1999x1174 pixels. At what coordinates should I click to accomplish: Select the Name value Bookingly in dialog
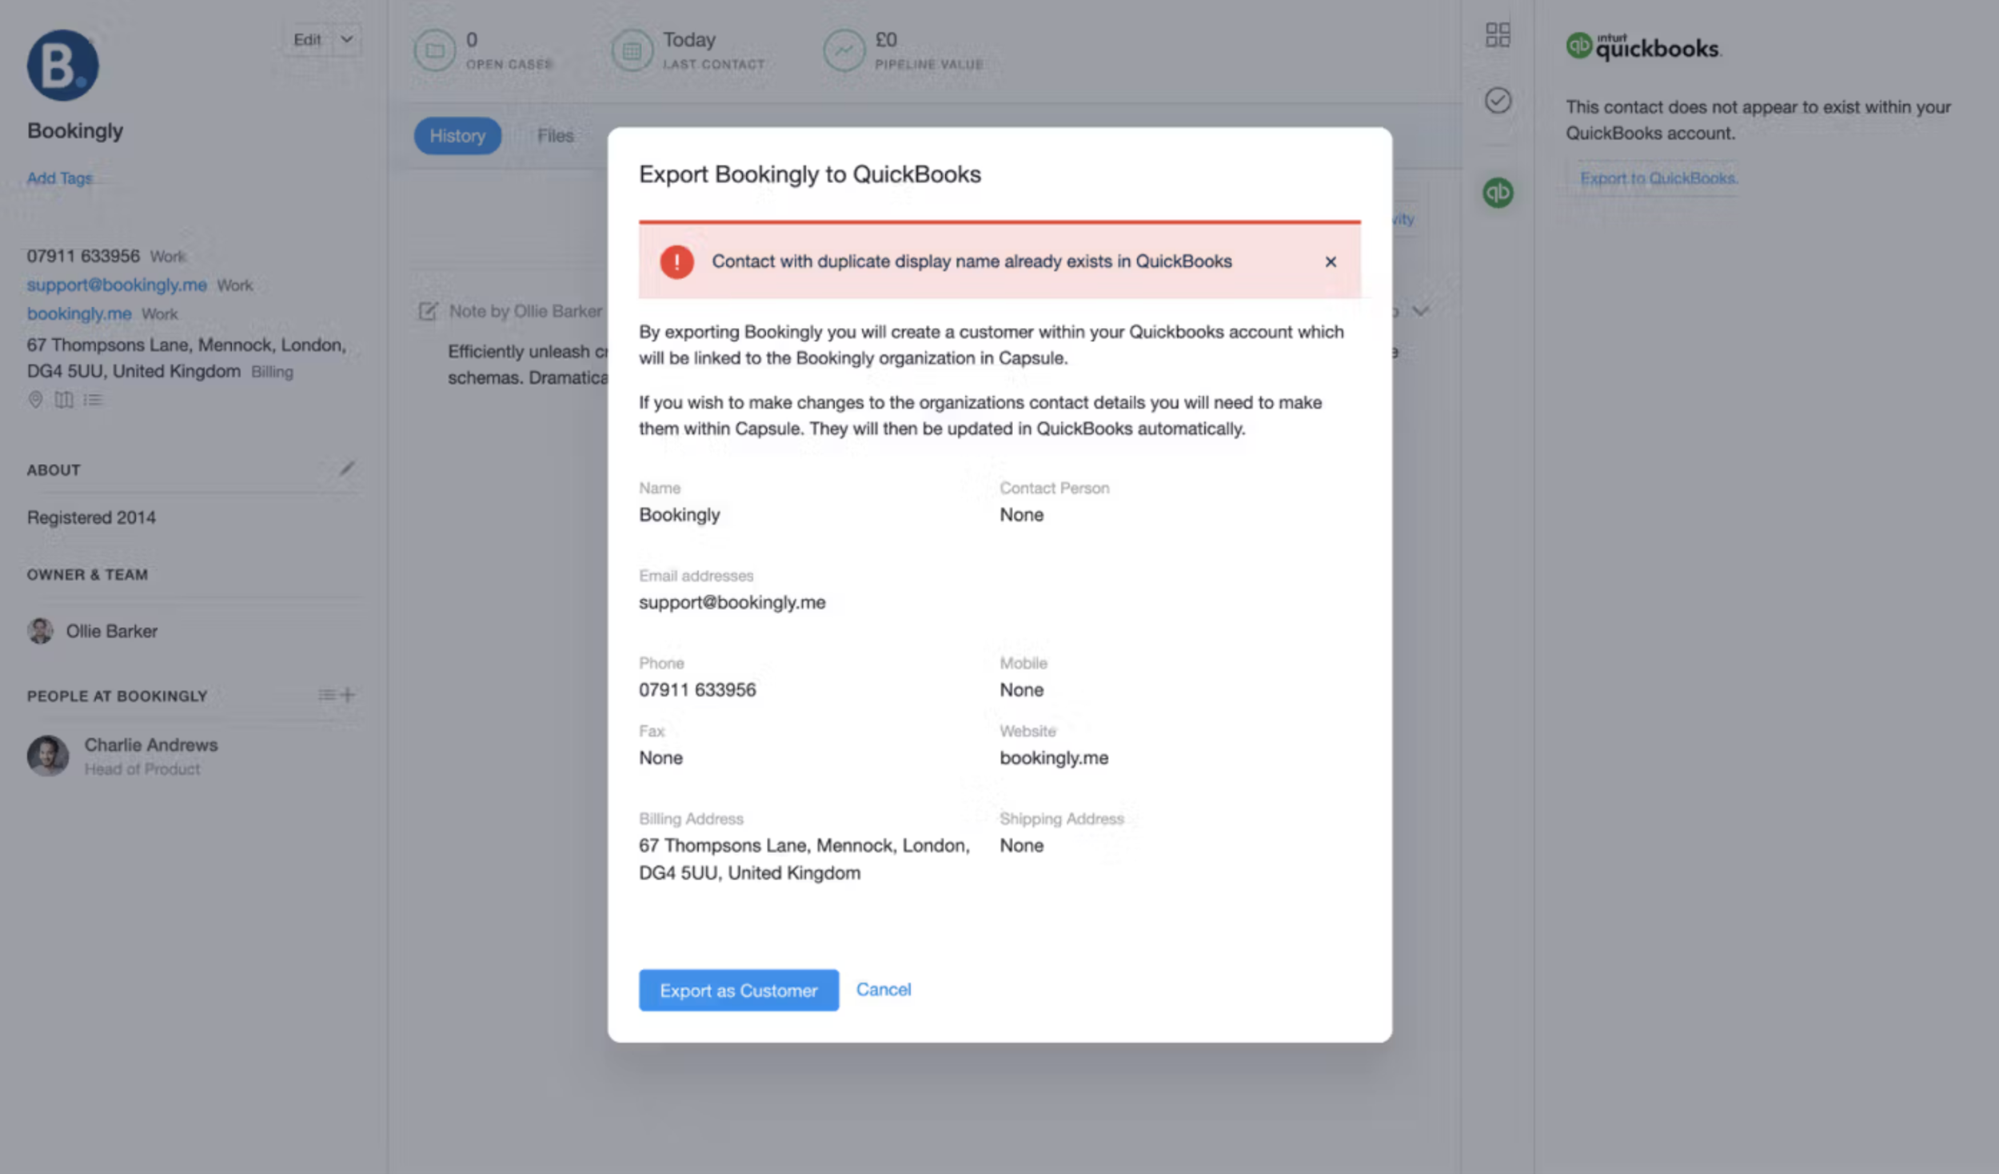(679, 515)
